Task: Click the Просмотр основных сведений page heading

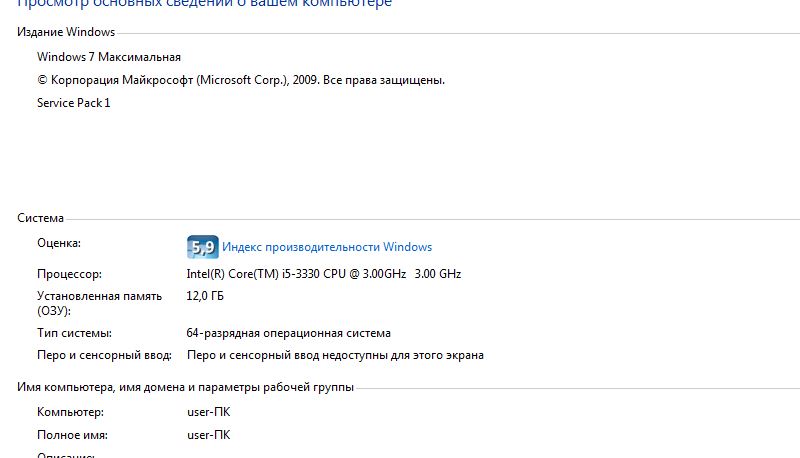Action: click(205, 4)
